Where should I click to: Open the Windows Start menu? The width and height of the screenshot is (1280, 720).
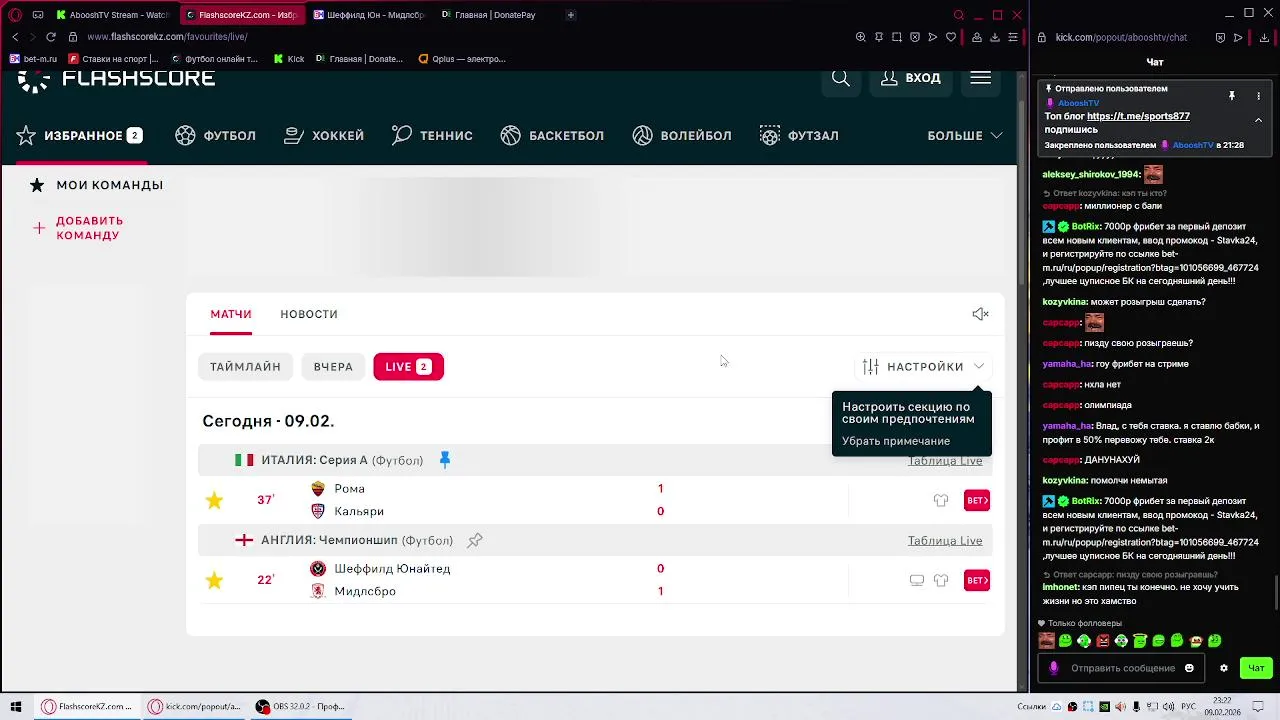pos(15,706)
